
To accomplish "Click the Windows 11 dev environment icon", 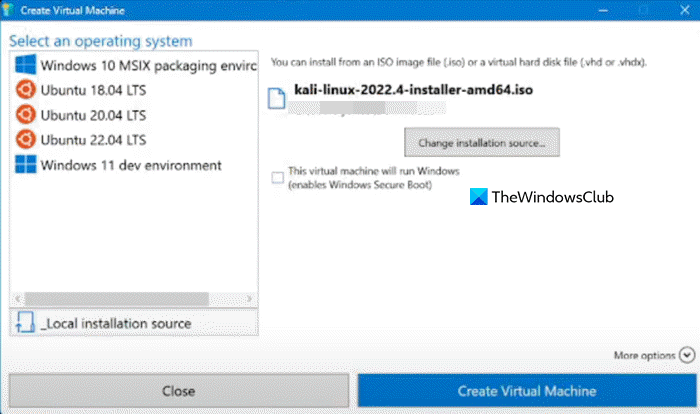I will pyautogui.click(x=25, y=164).
